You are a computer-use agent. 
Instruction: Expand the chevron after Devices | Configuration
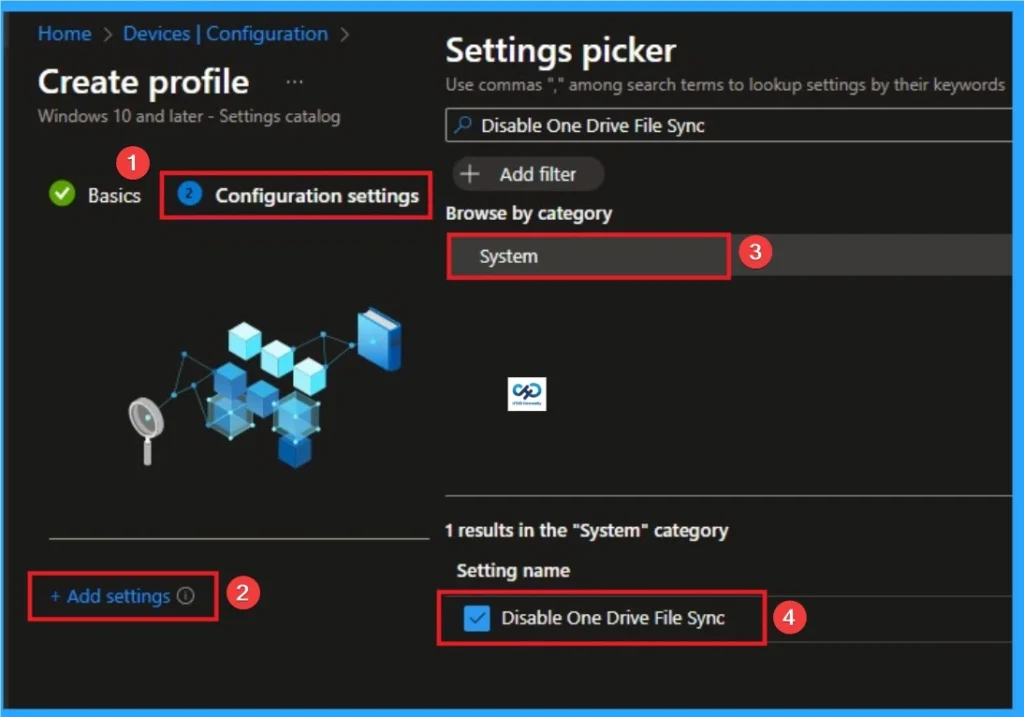[345, 33]
